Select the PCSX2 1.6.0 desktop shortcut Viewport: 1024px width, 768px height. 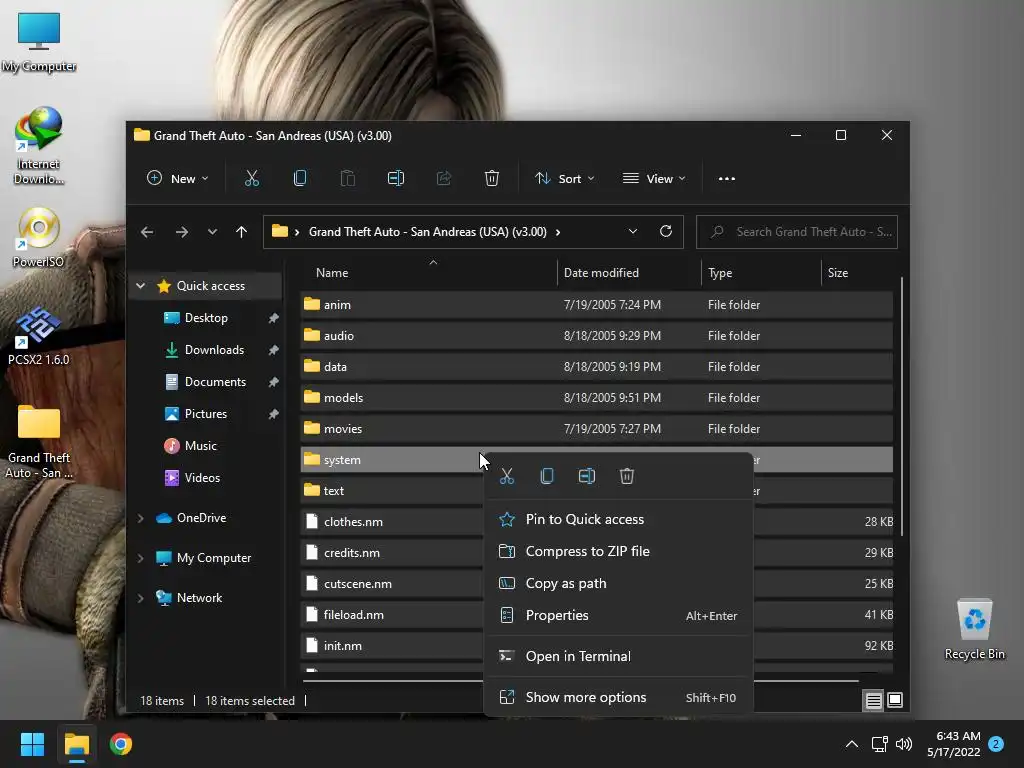point(39,336)
